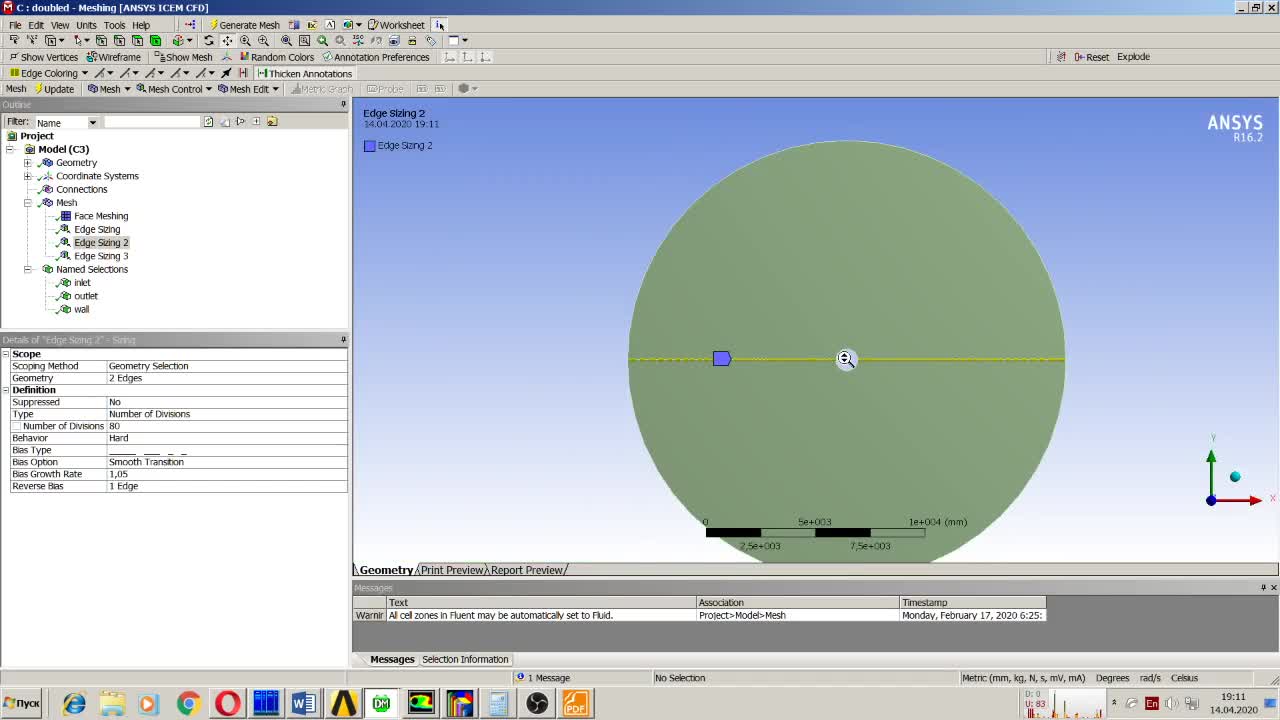Open the Mesh Control dropdown

(174, 89)
